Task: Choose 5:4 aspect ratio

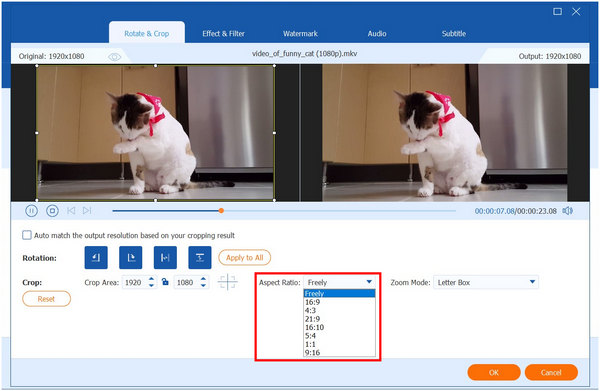Action: coord(339,336)
